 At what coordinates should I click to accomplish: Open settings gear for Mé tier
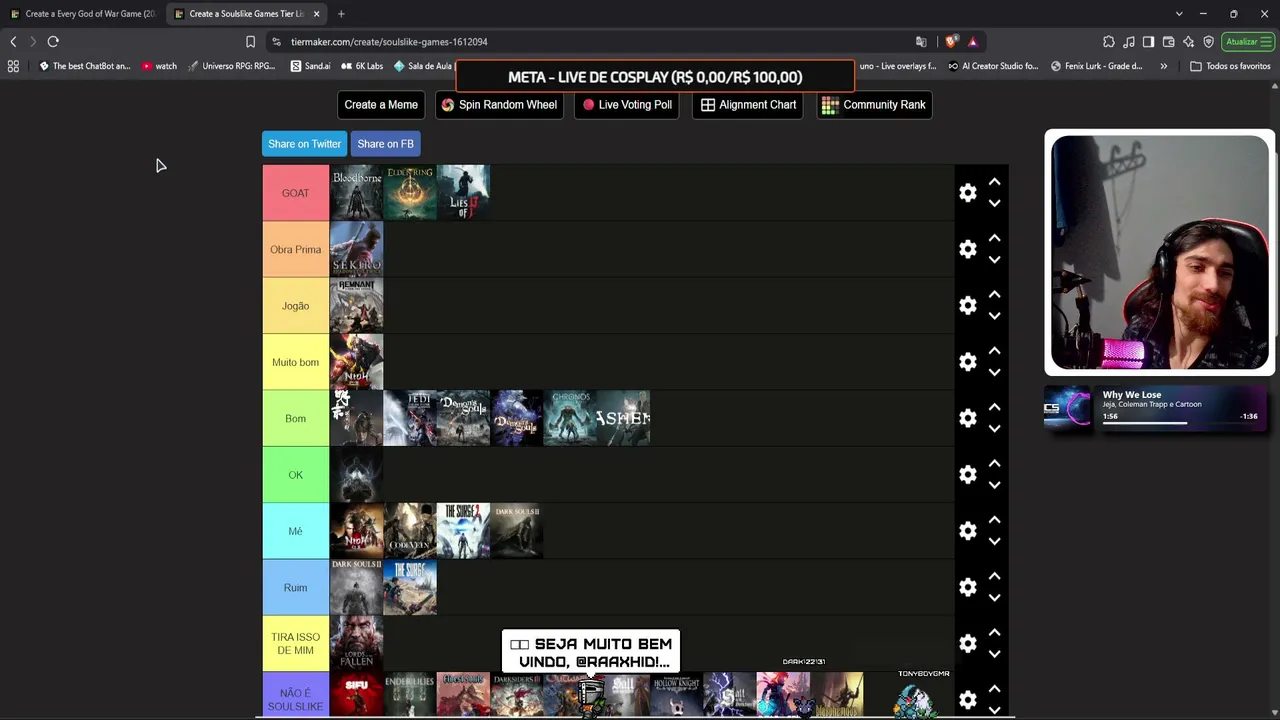pyautogui.click(x=967, y=531)
